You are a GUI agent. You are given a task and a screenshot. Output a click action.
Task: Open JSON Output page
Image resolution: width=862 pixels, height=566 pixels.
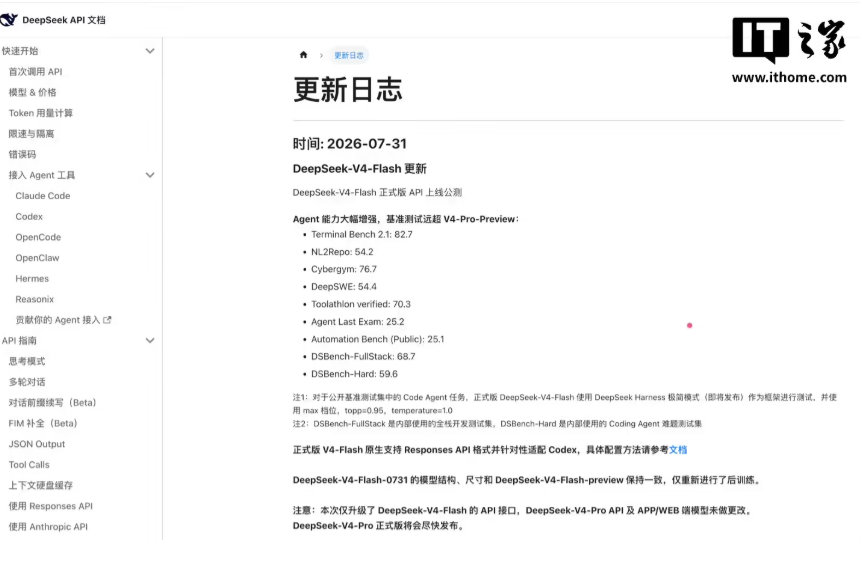(37, 444)
